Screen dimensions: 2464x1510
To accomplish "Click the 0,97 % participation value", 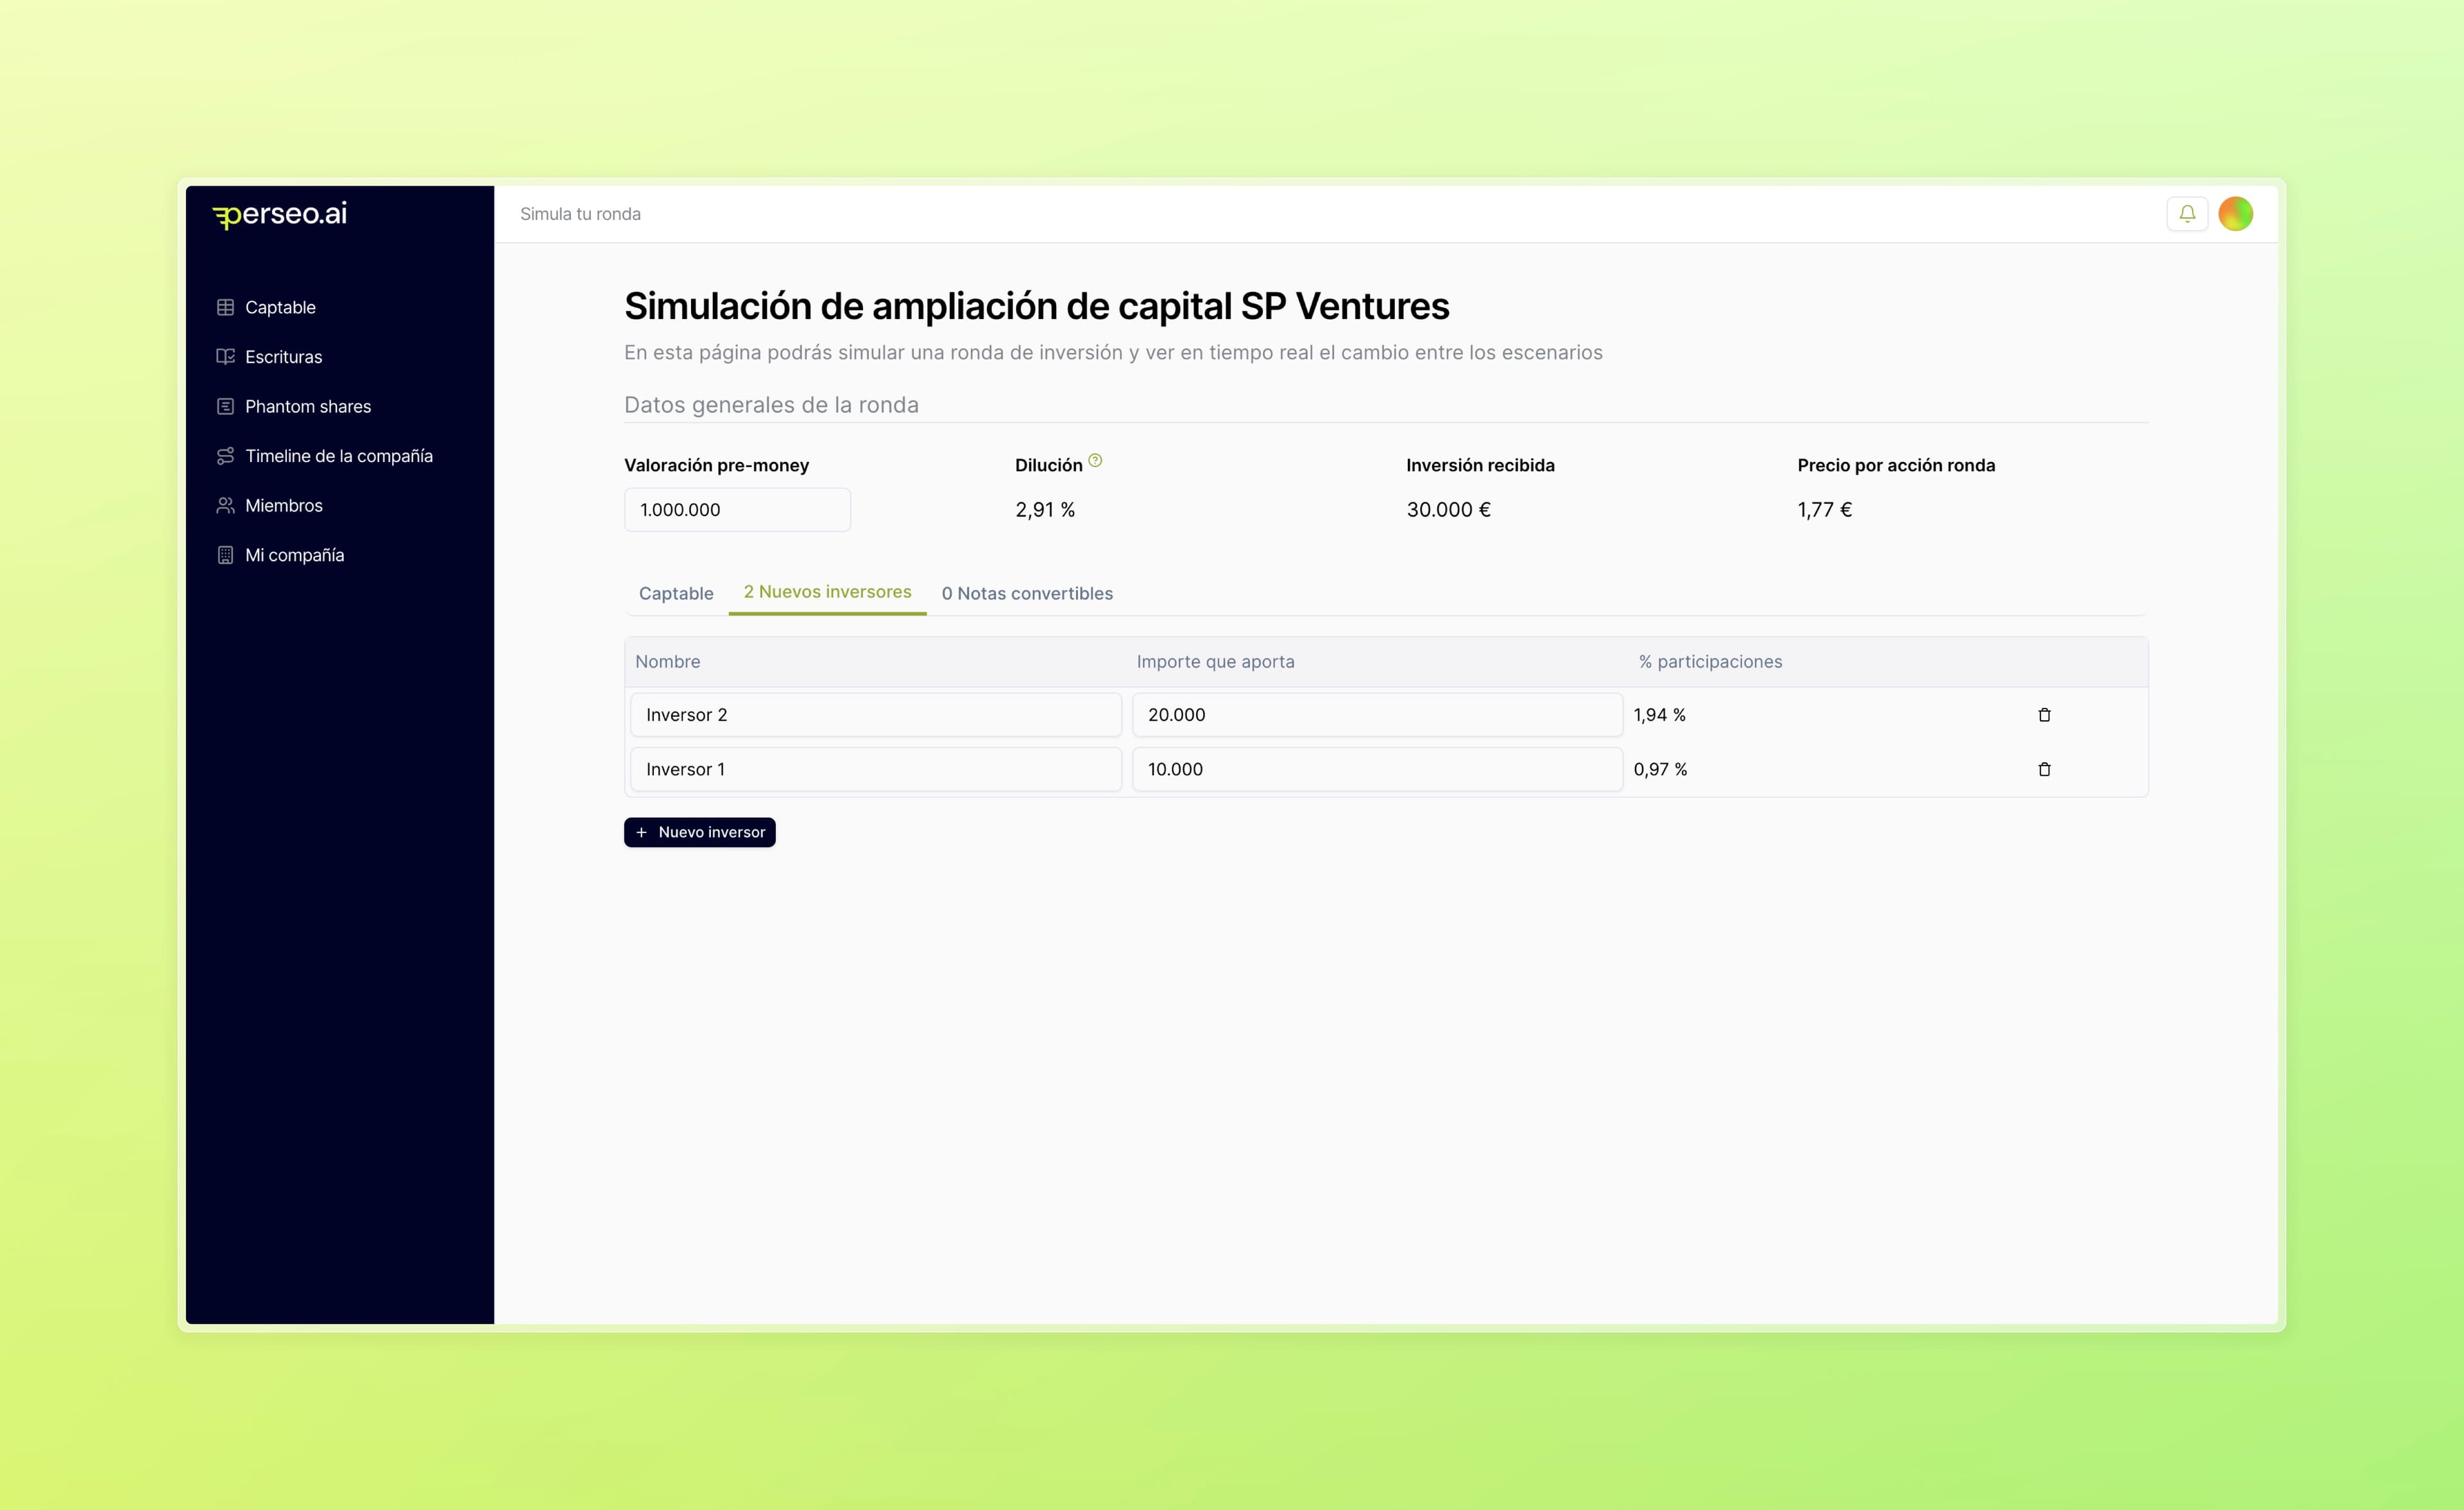I will point(1660,769).
